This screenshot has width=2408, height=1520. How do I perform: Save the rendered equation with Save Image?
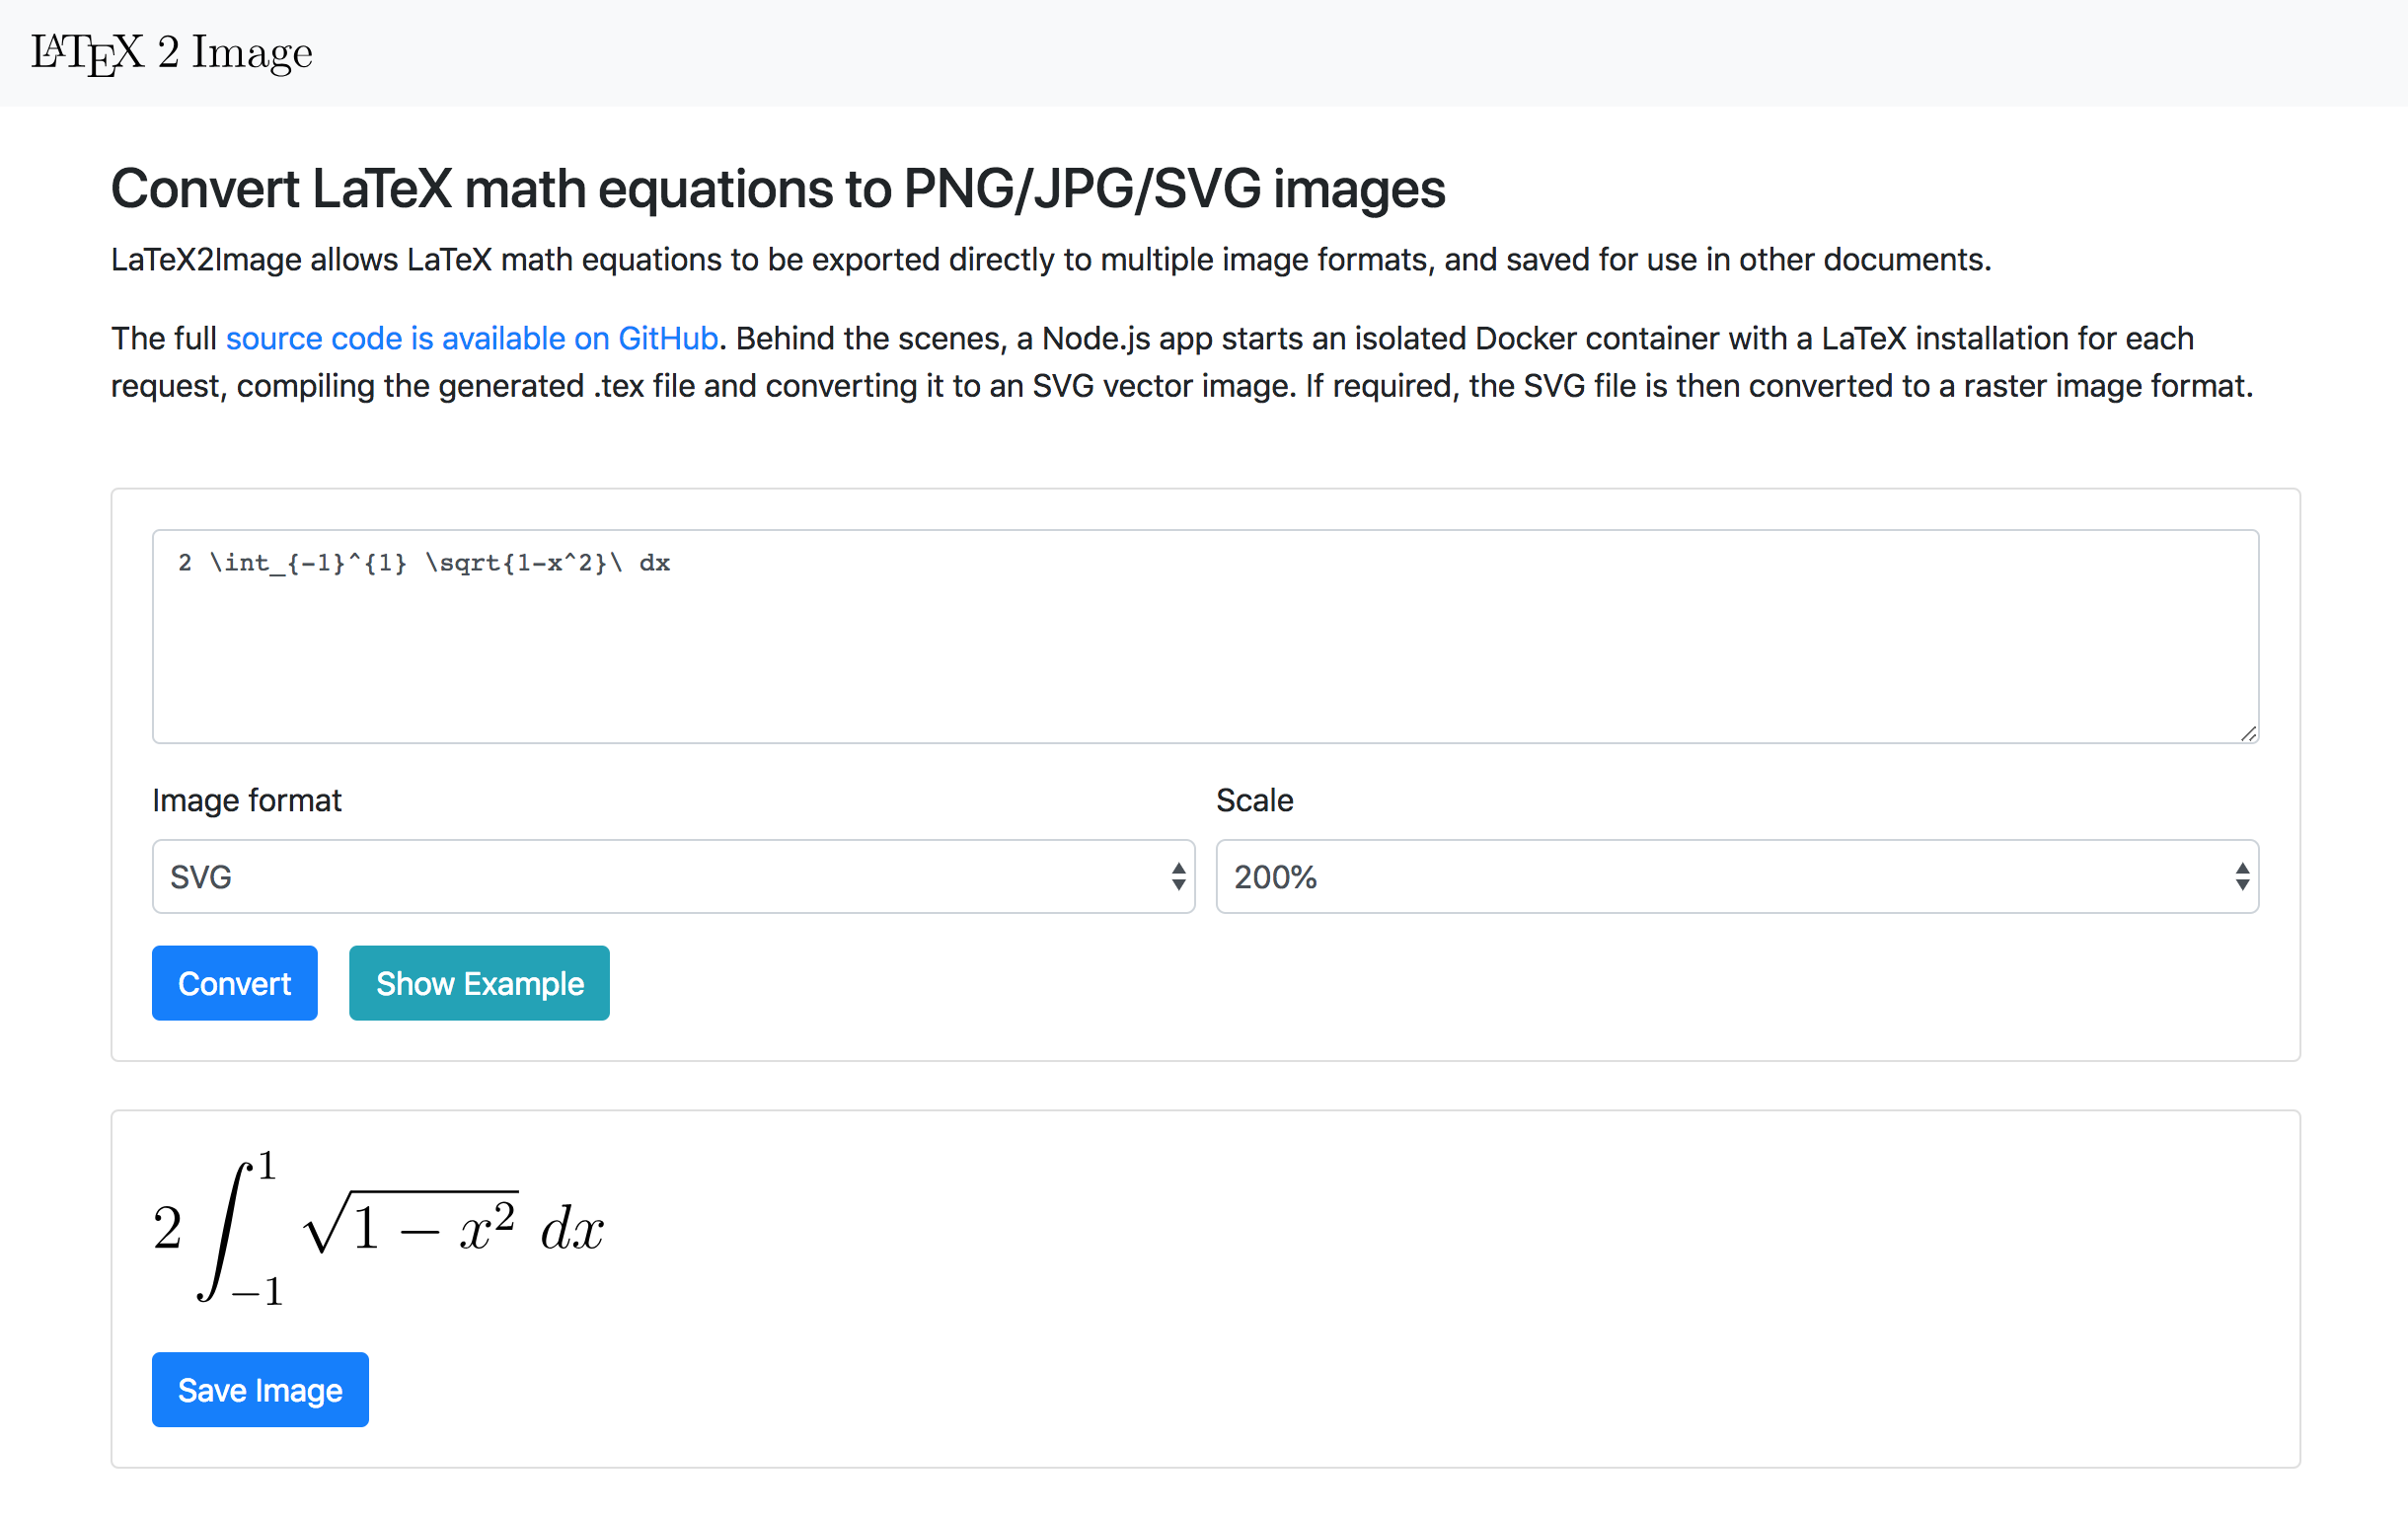tap(260, 1389)
